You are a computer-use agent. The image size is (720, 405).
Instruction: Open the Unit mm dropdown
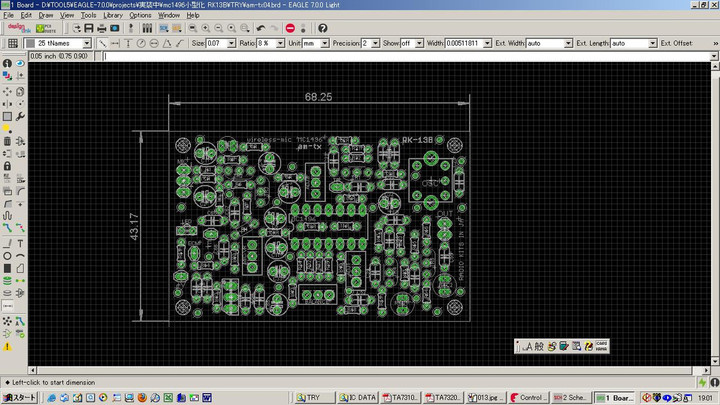coord(325,44)
